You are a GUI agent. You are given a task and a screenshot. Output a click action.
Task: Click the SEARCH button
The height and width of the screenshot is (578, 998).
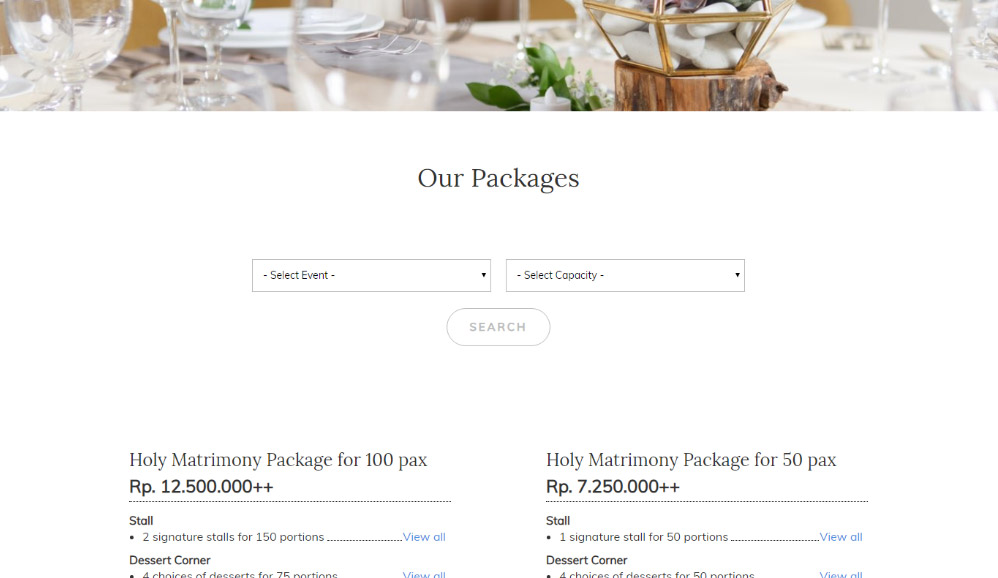[498, 327]
